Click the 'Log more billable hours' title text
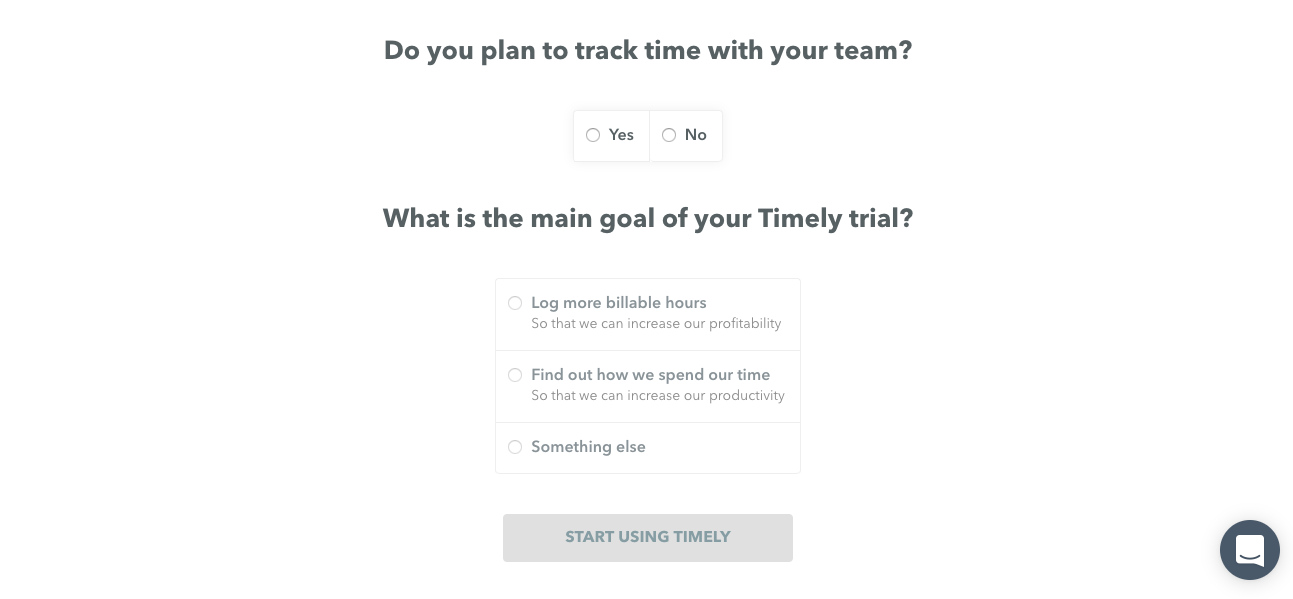This screenshot has height=599, width=1293. pos(619,303)
